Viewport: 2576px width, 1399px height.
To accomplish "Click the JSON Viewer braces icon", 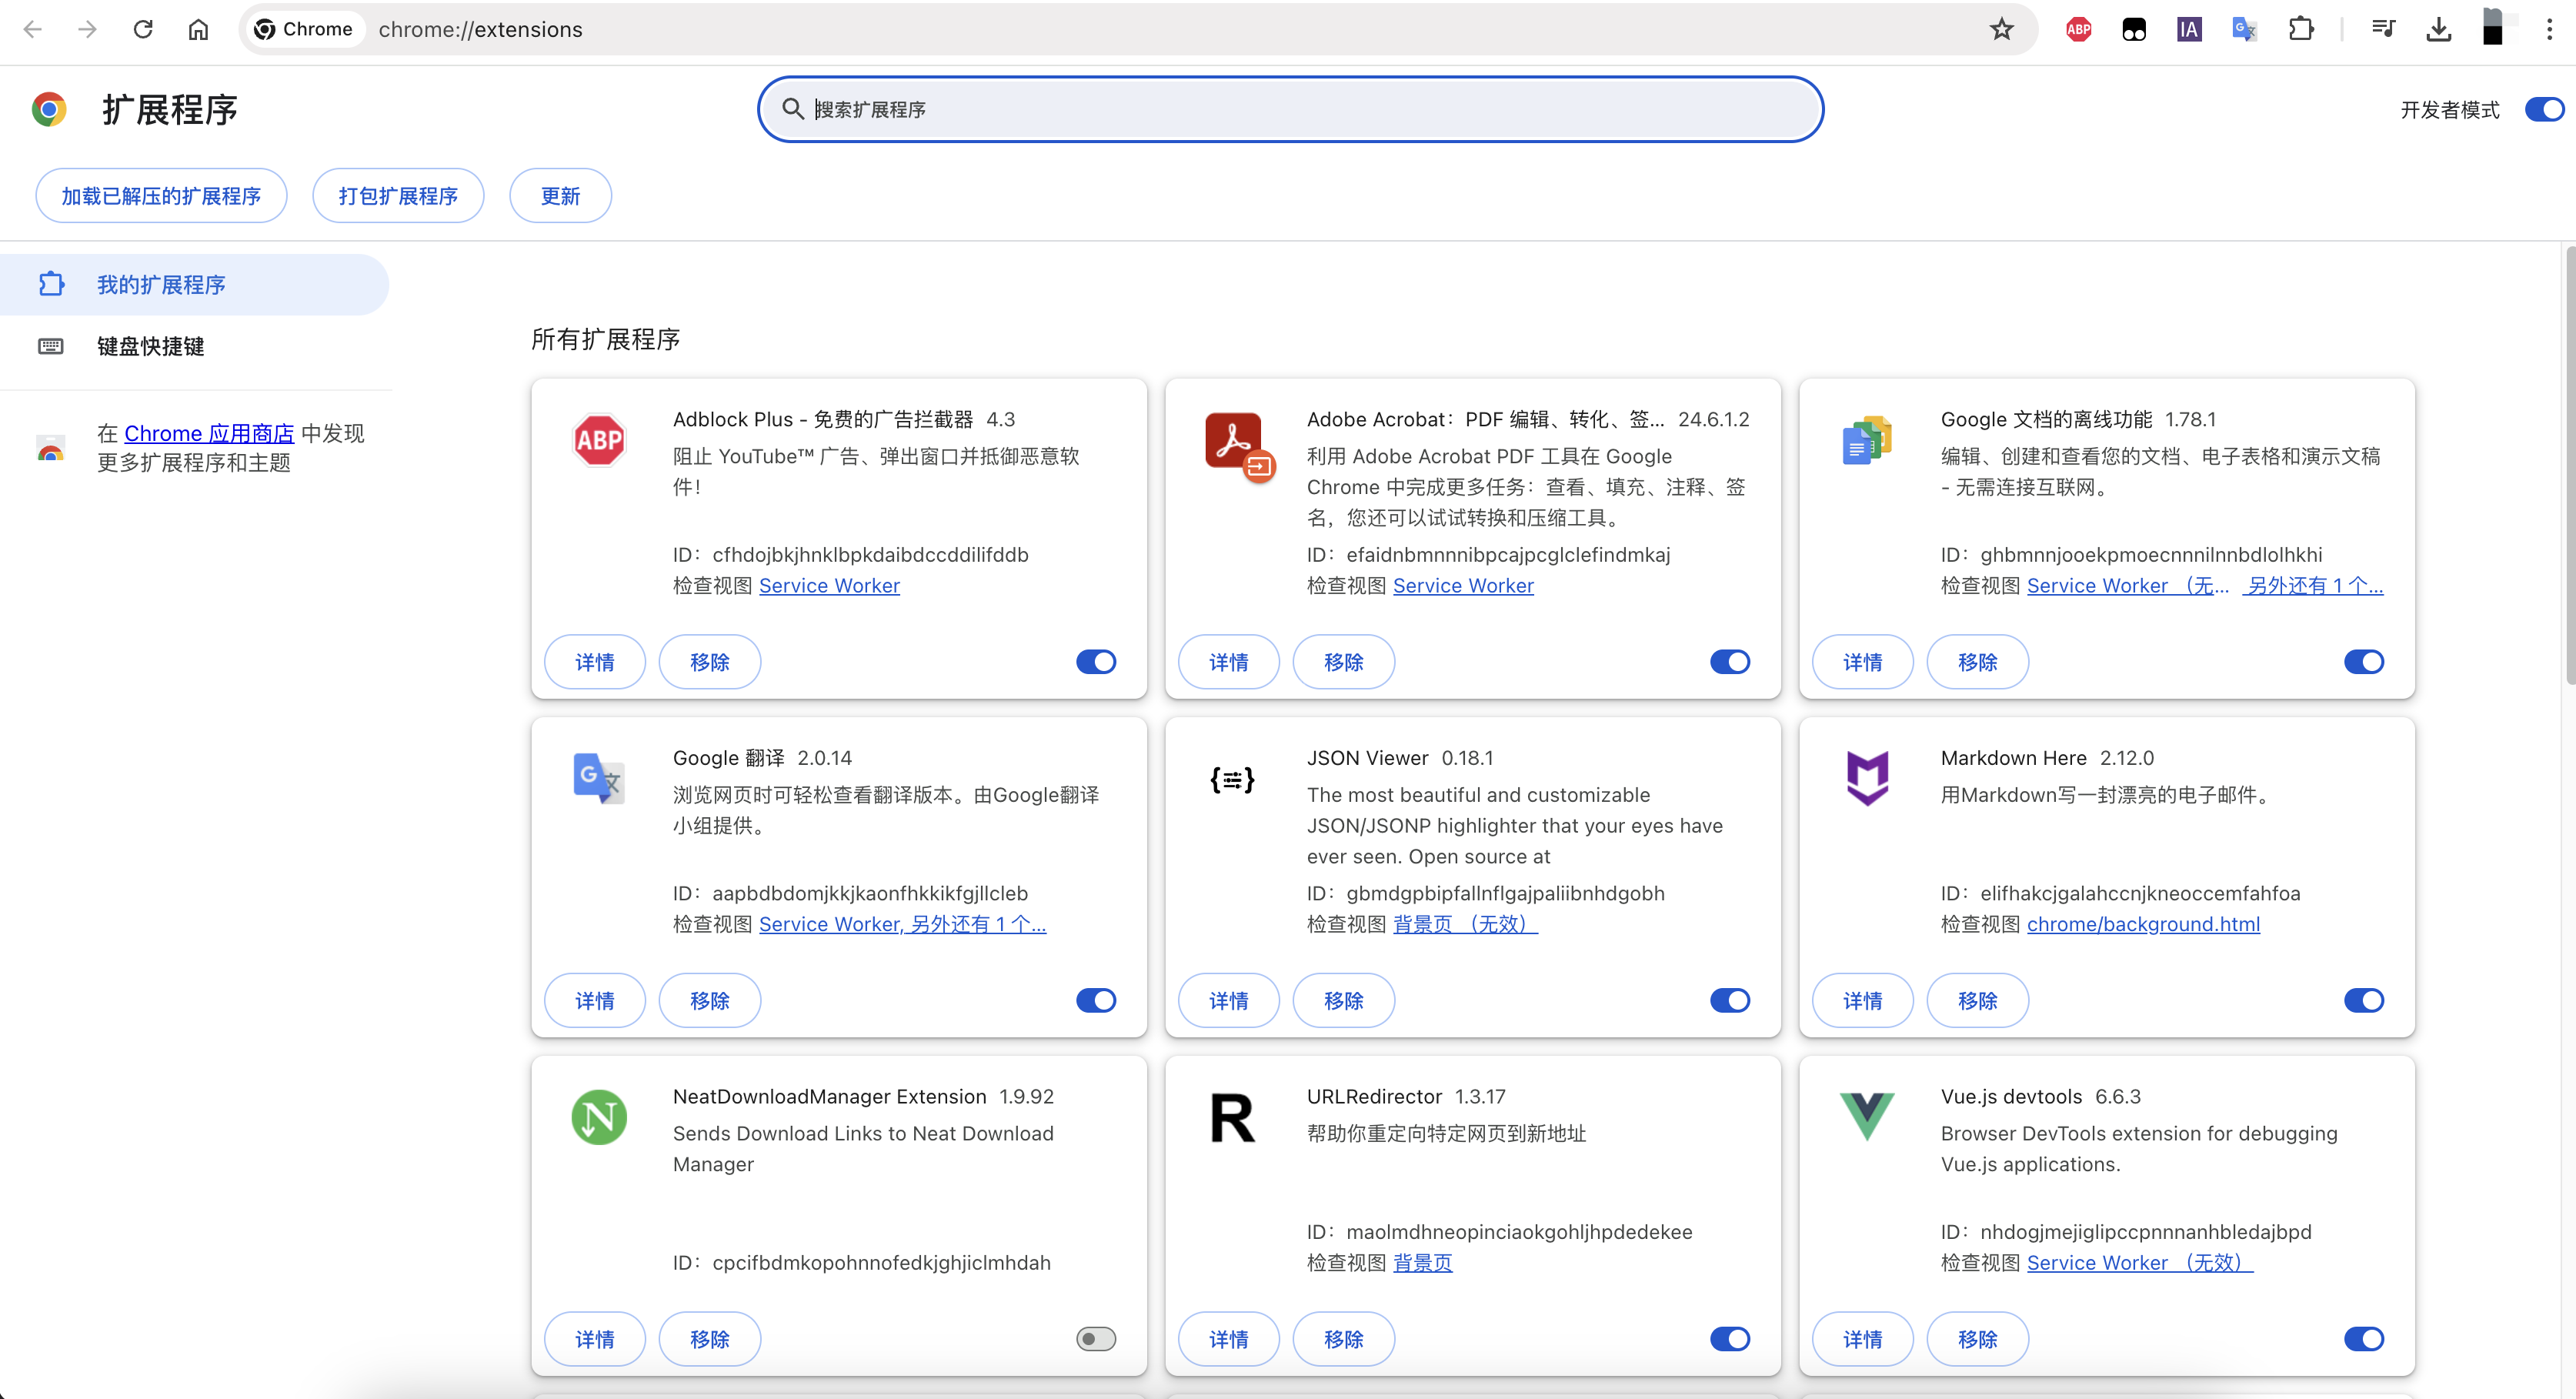I will tap(1233, 779).
